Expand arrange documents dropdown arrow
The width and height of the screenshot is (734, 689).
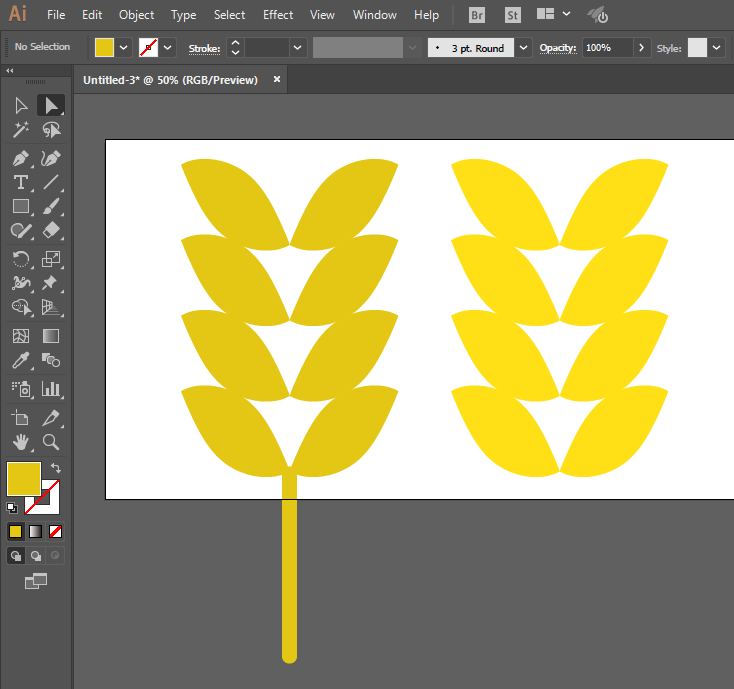point(566,14)
